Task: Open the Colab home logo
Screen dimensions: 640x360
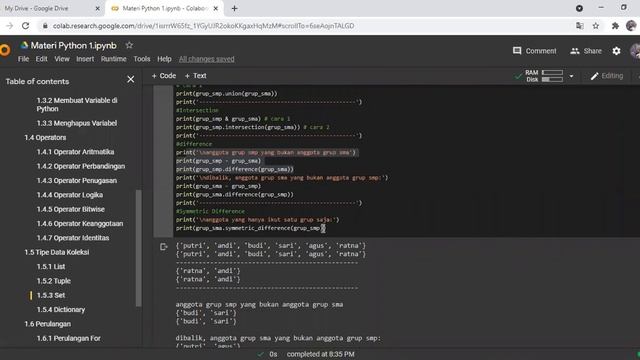Action: click(x=4, y=50)
